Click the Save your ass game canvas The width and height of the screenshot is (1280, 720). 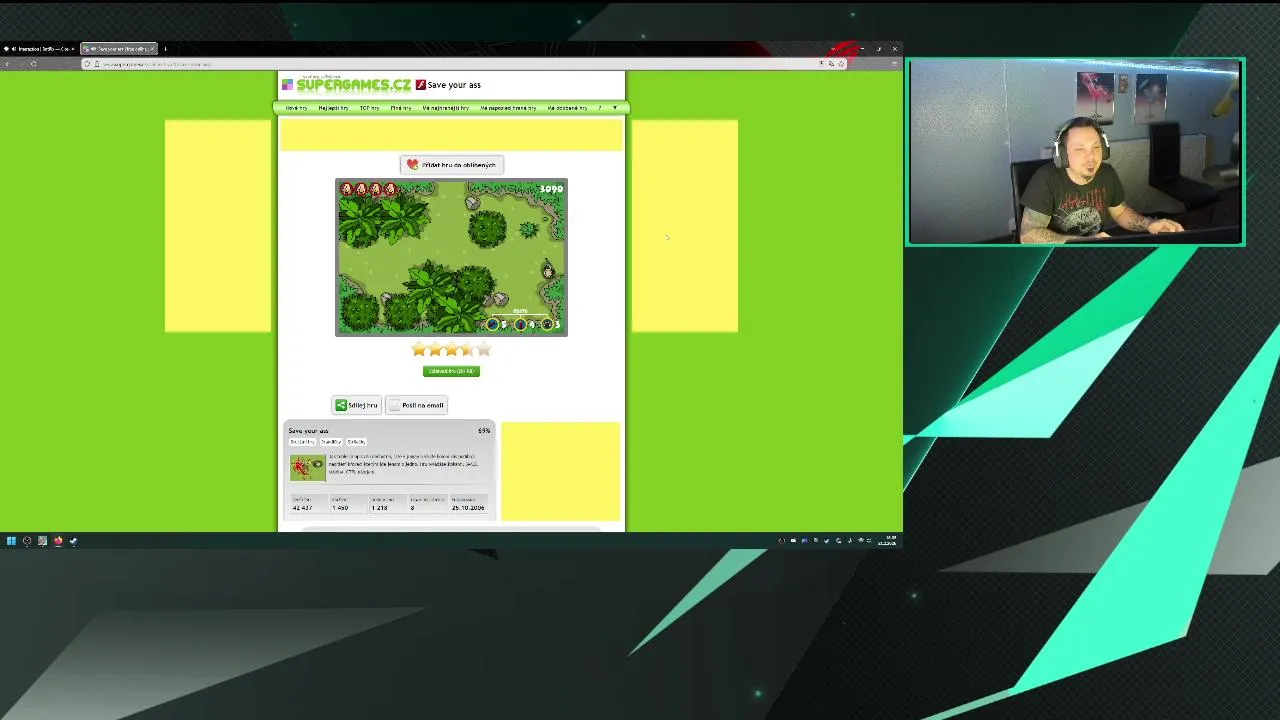coord(451,257)
